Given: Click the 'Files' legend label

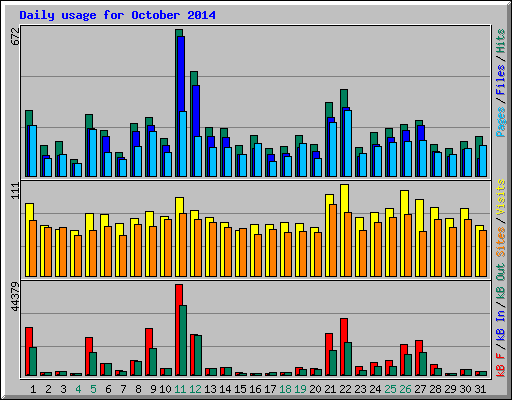Looking at the screenshot, I should pyautogui.click(x=501, y=80).
